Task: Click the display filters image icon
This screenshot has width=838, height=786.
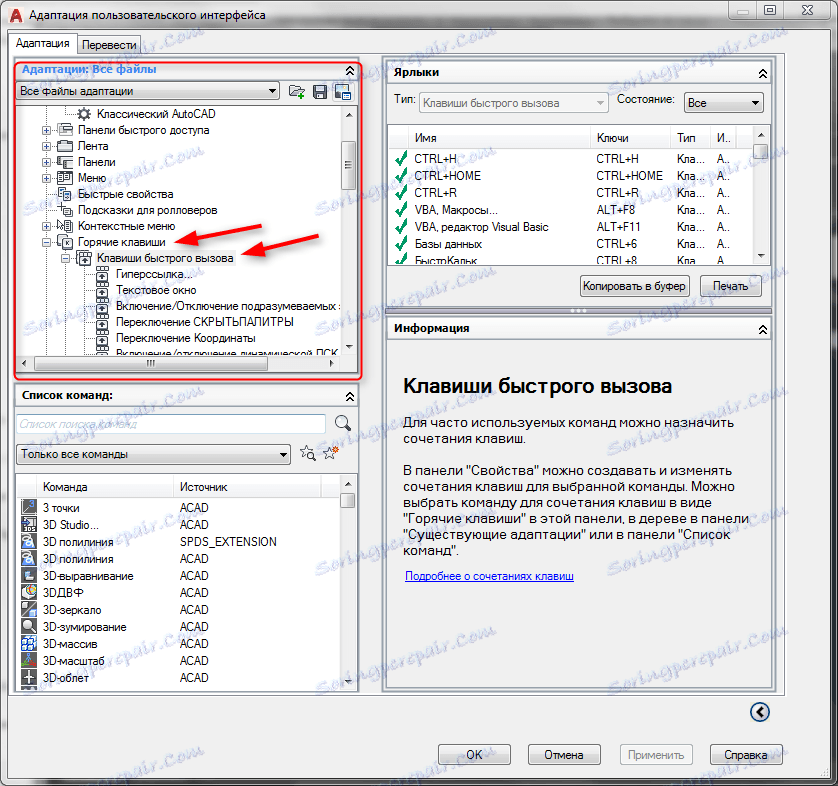Action: [343, 92]
